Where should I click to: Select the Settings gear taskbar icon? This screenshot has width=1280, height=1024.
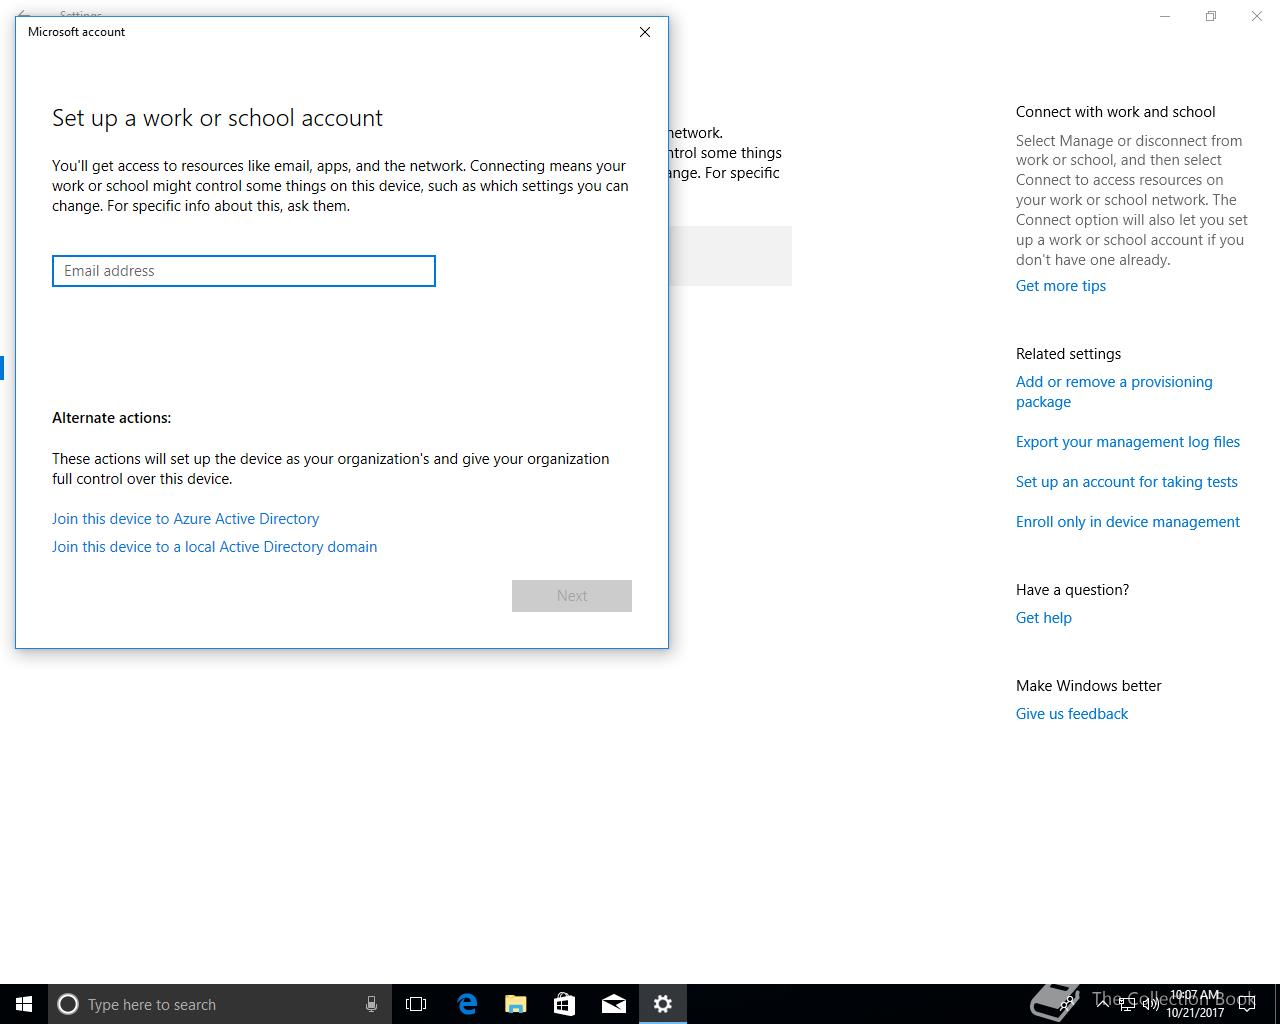coord(663,1004)
